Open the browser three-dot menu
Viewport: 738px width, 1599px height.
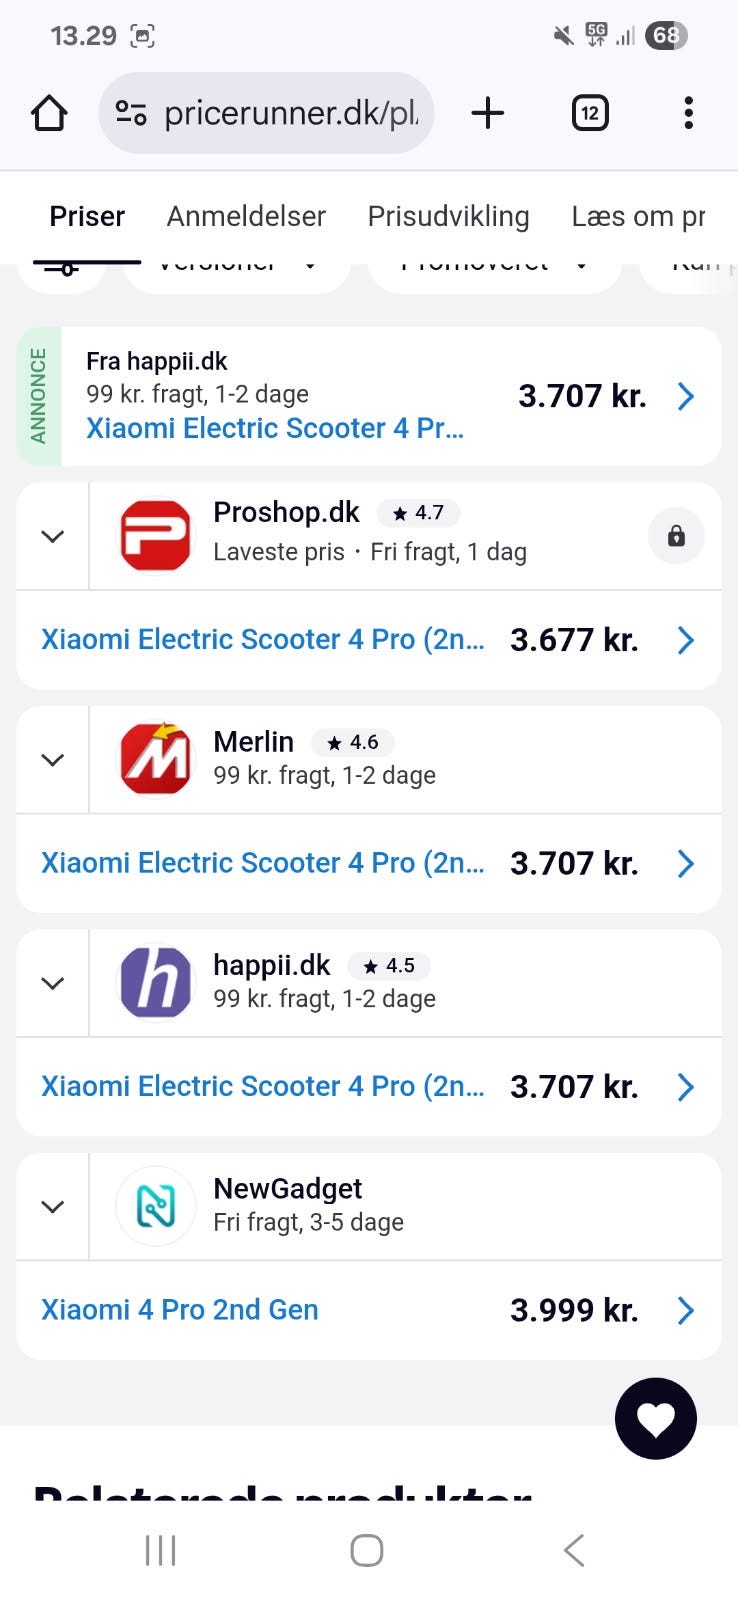point(688,113)
